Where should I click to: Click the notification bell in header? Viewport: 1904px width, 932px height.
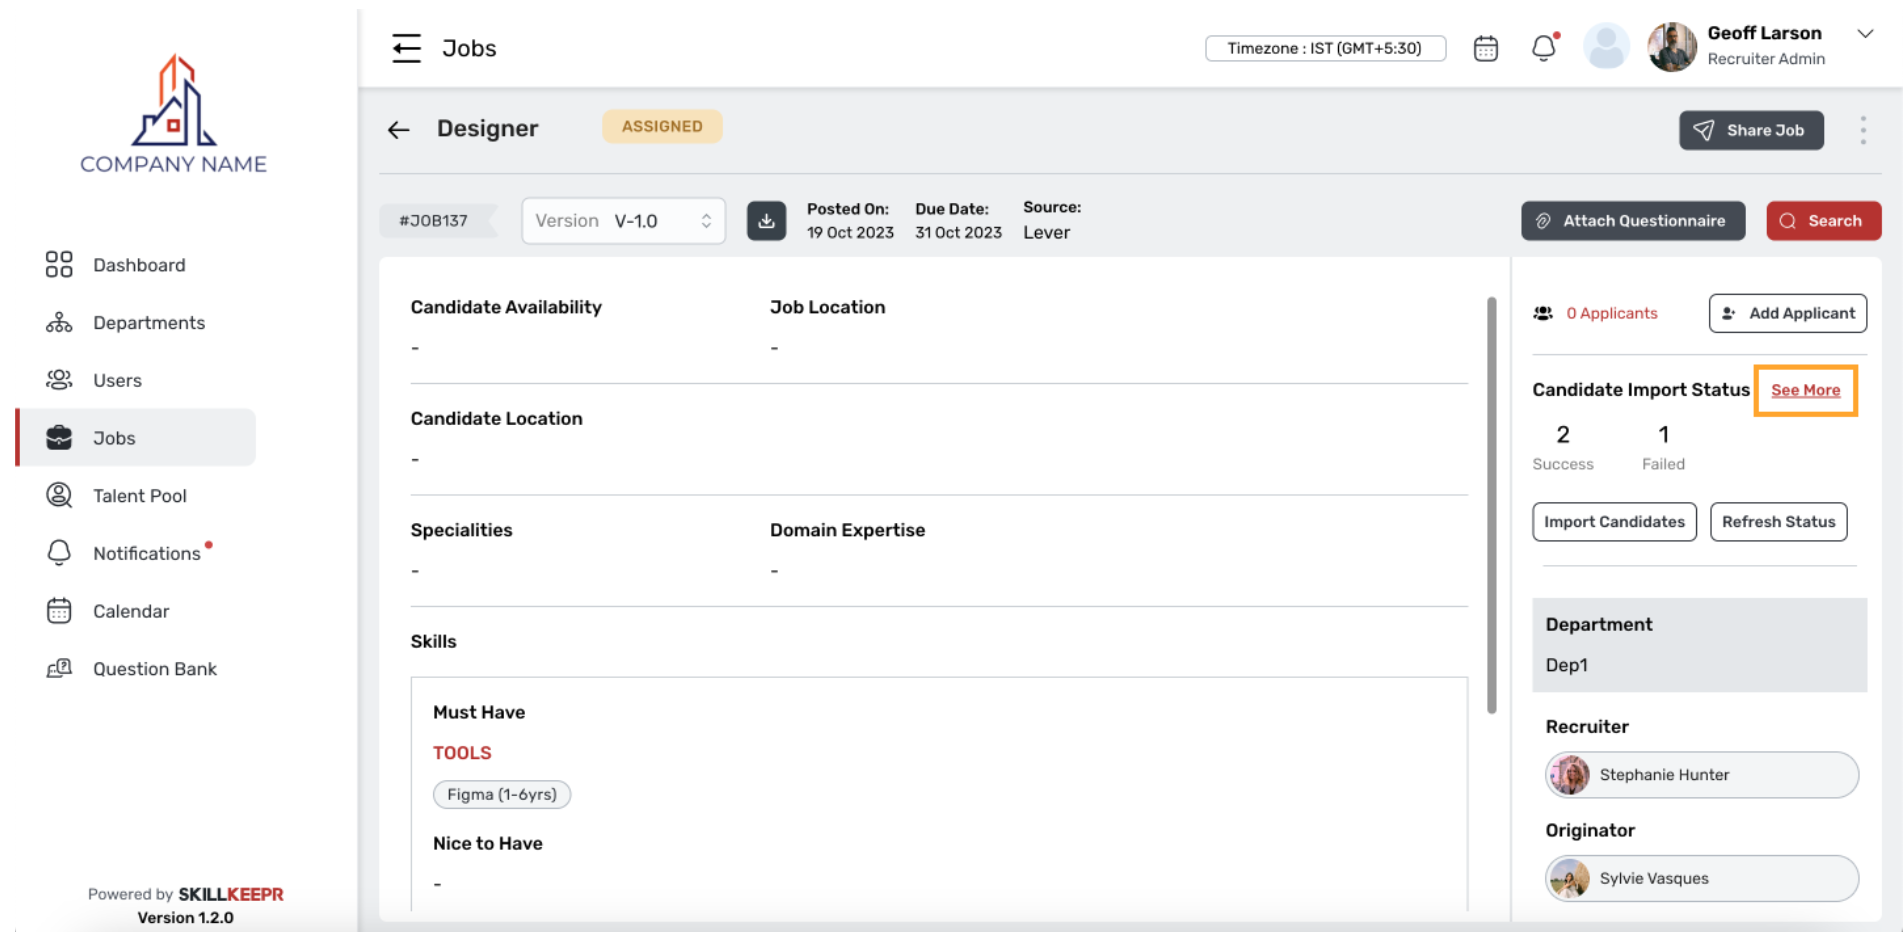1543,48
